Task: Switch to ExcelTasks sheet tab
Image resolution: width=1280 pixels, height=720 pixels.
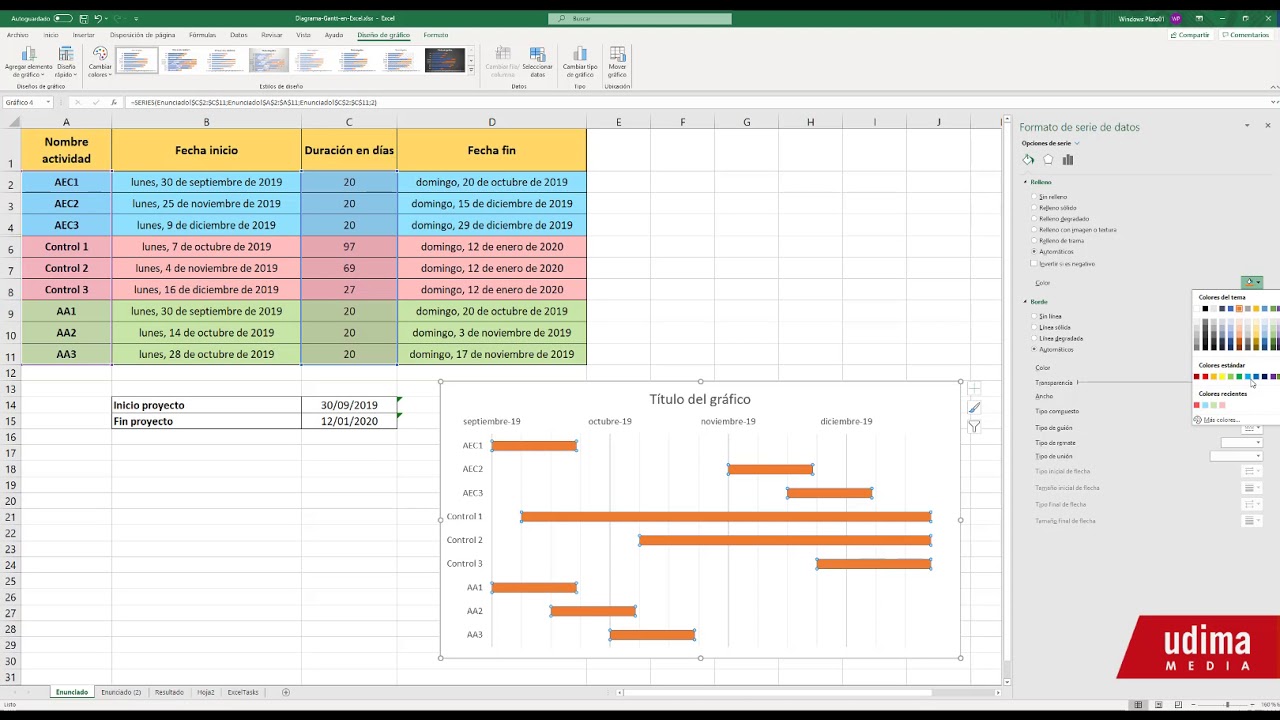Action: [243, 692]
